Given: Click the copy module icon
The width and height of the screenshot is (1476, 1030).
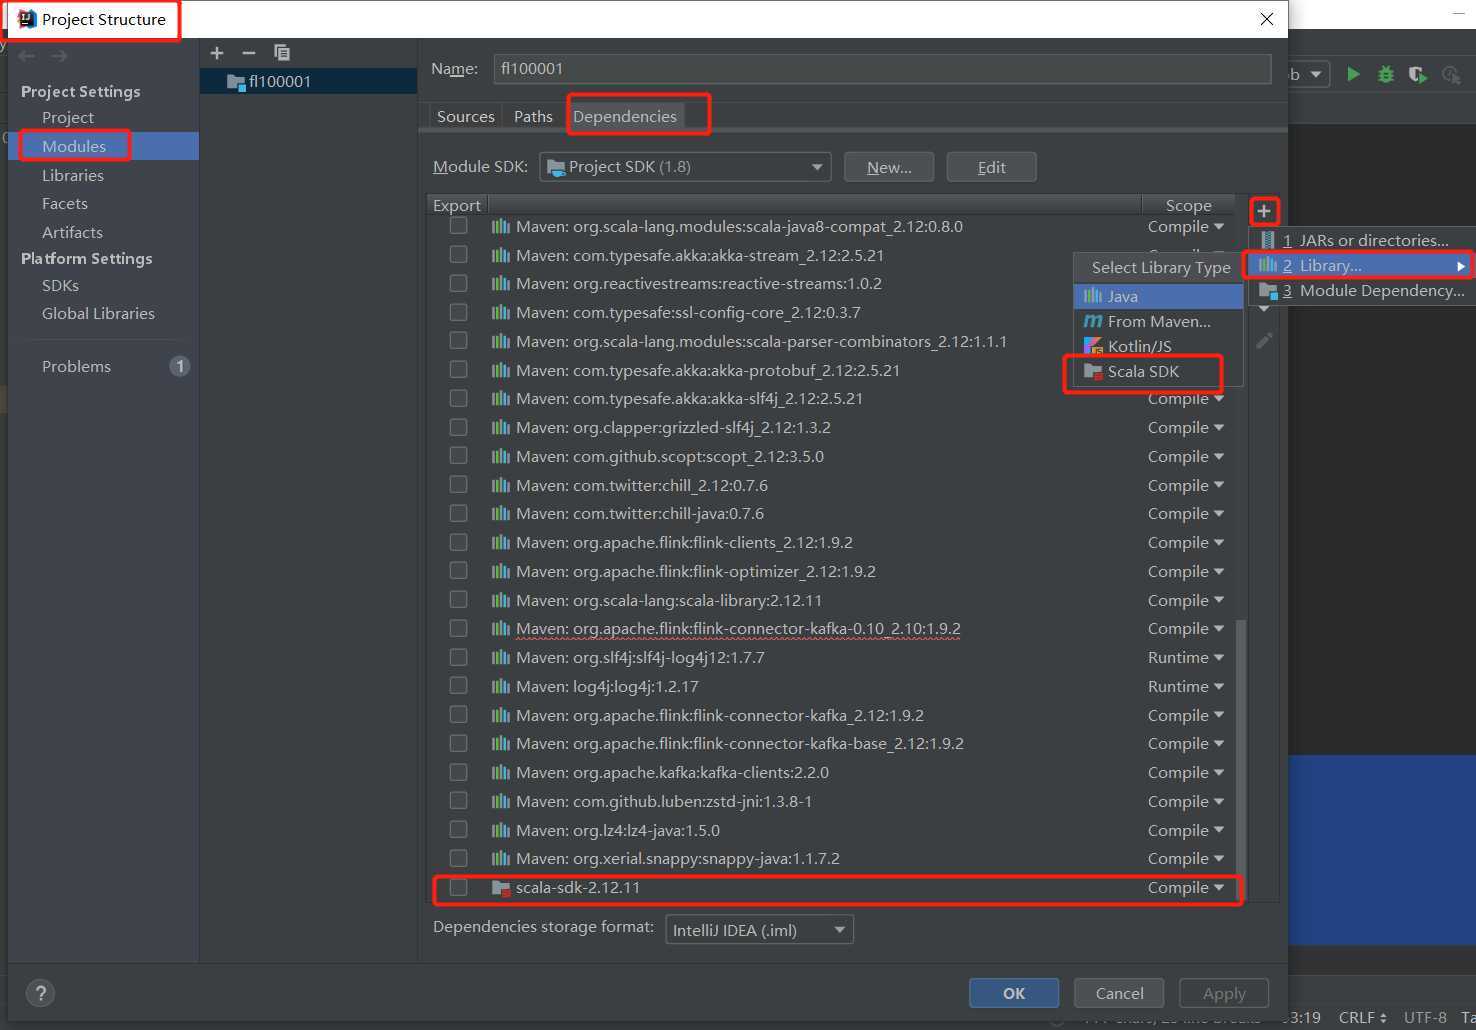Looking at the screenshot, I should click(282, 53).
